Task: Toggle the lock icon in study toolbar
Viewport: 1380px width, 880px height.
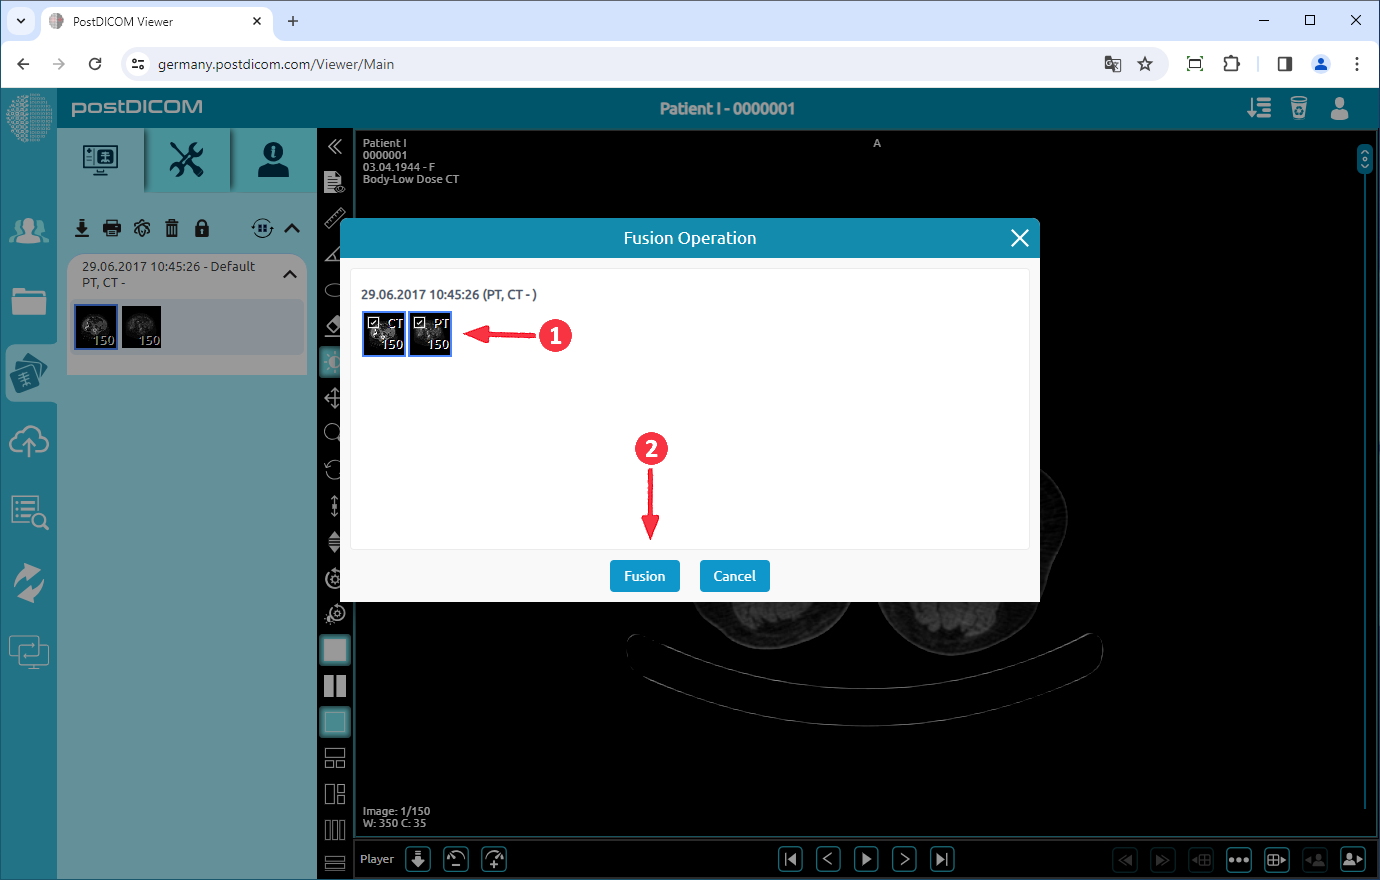Action: (x=202, y=228)
